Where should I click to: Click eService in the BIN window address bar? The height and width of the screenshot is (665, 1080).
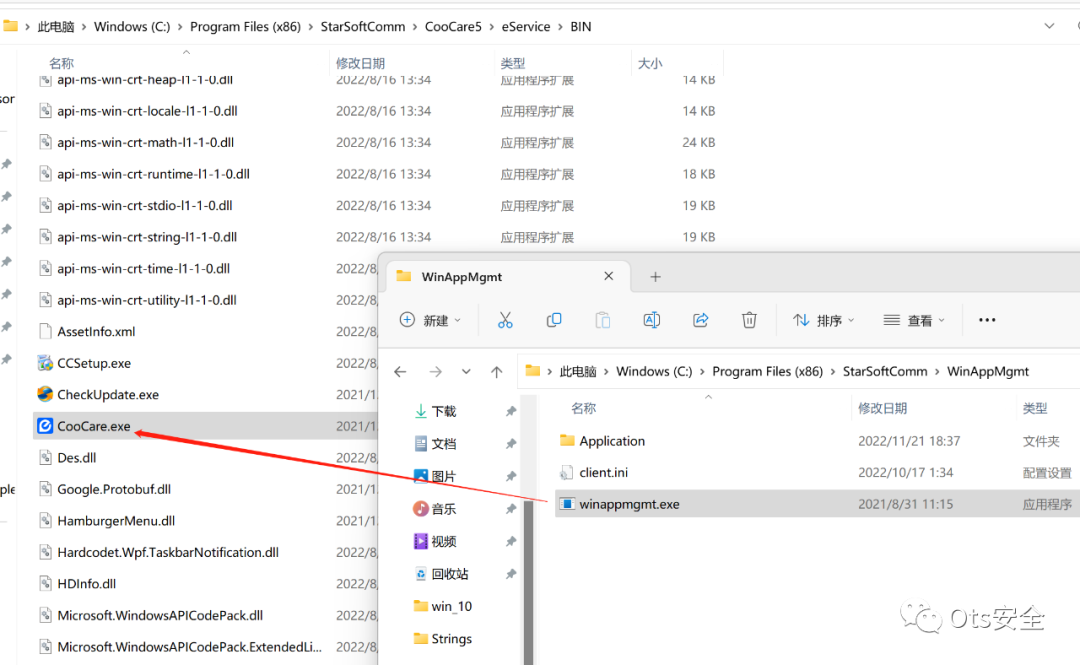pos(526,26)
